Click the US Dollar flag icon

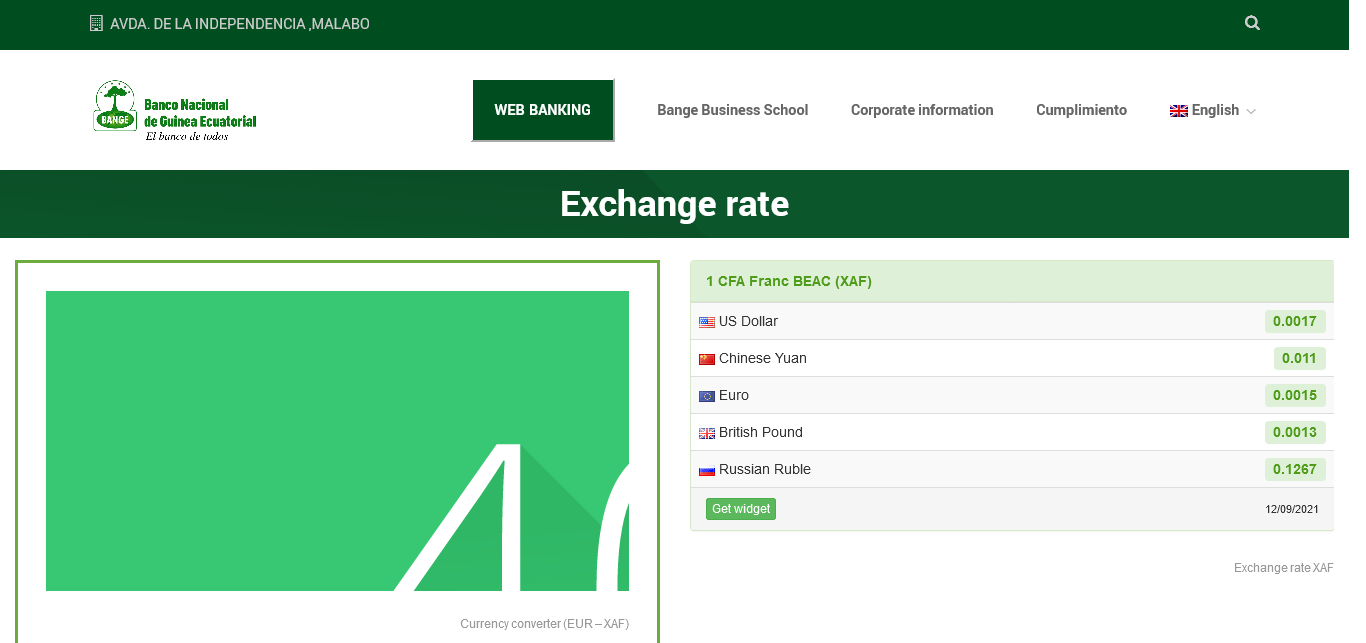pyautogui.click(x=707, y=322)
